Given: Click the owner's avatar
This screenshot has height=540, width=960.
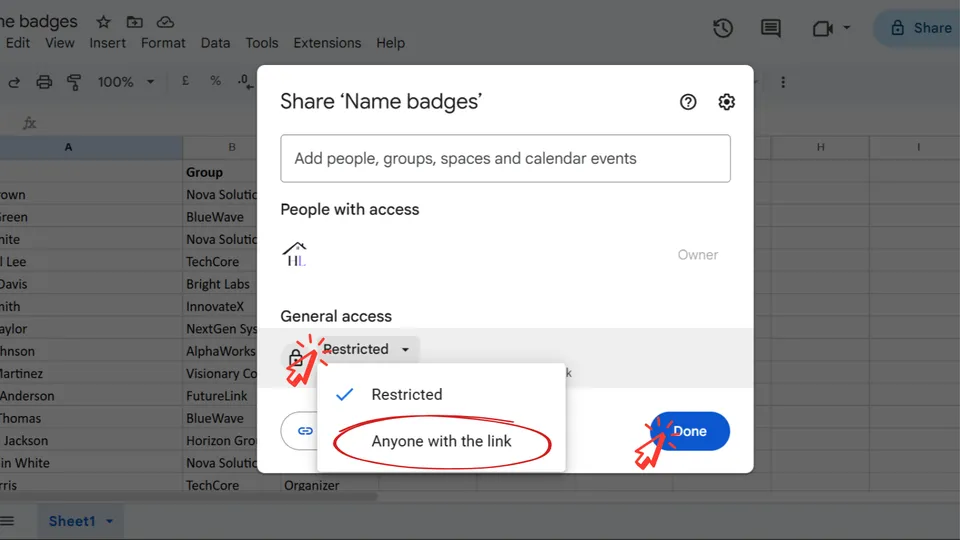Looking at the screenshot, I should tap(294, 254).
